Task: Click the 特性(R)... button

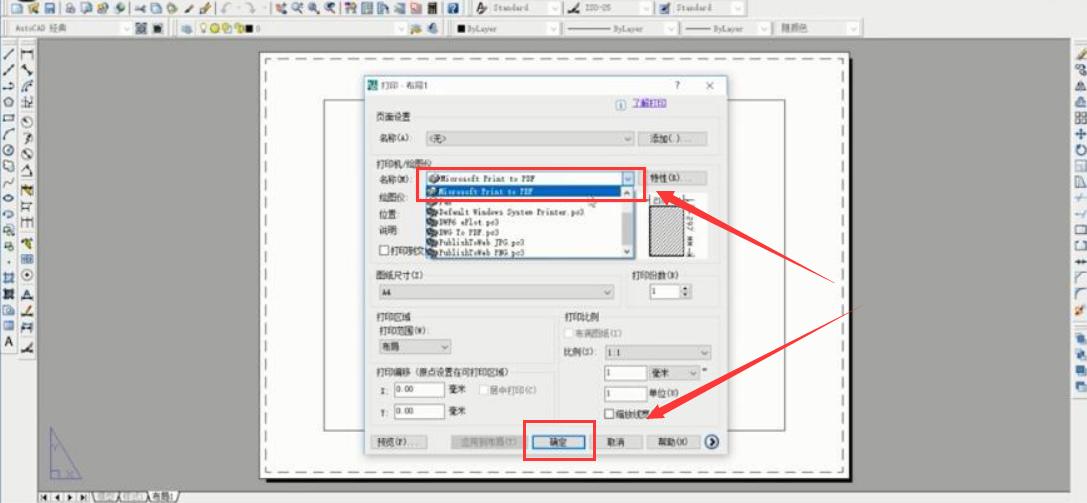Action: coord(672,179)
